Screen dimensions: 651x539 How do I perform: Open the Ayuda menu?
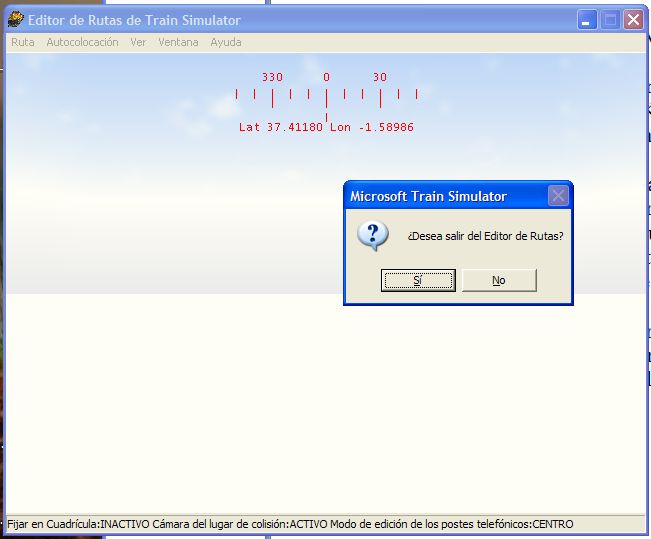tap(226, 42)
